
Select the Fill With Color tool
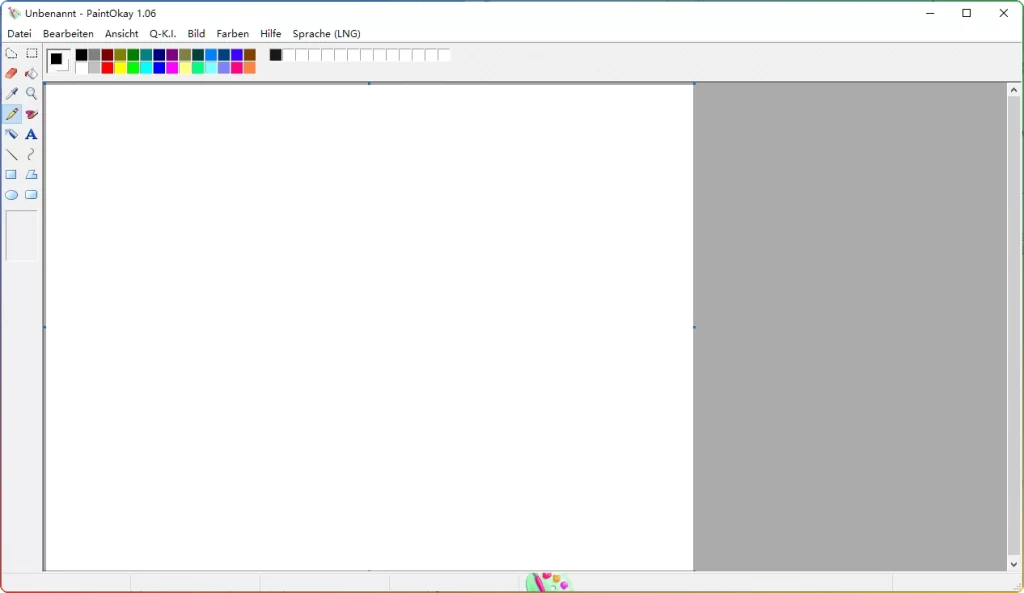click(x=31, y=73)
